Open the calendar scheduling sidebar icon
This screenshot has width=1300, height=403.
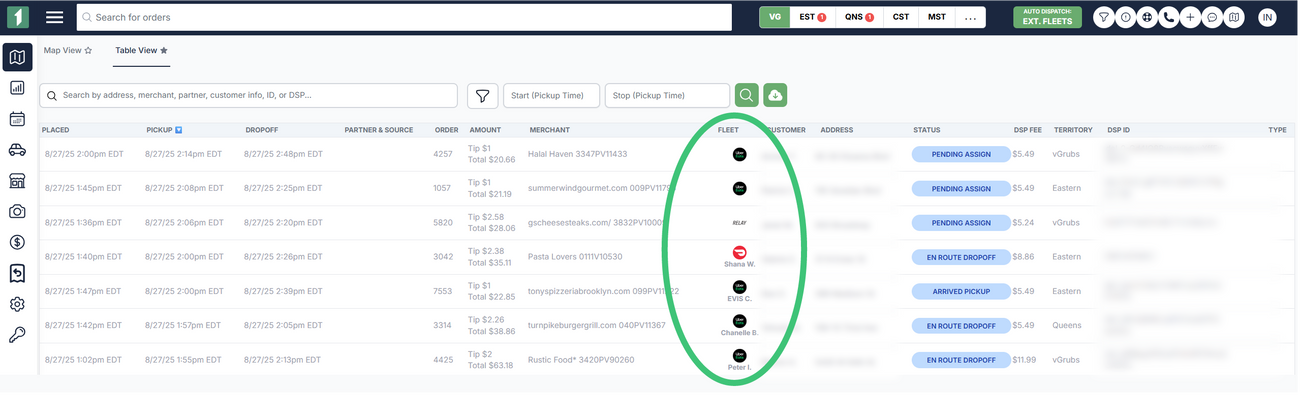[x=17, y=119]
